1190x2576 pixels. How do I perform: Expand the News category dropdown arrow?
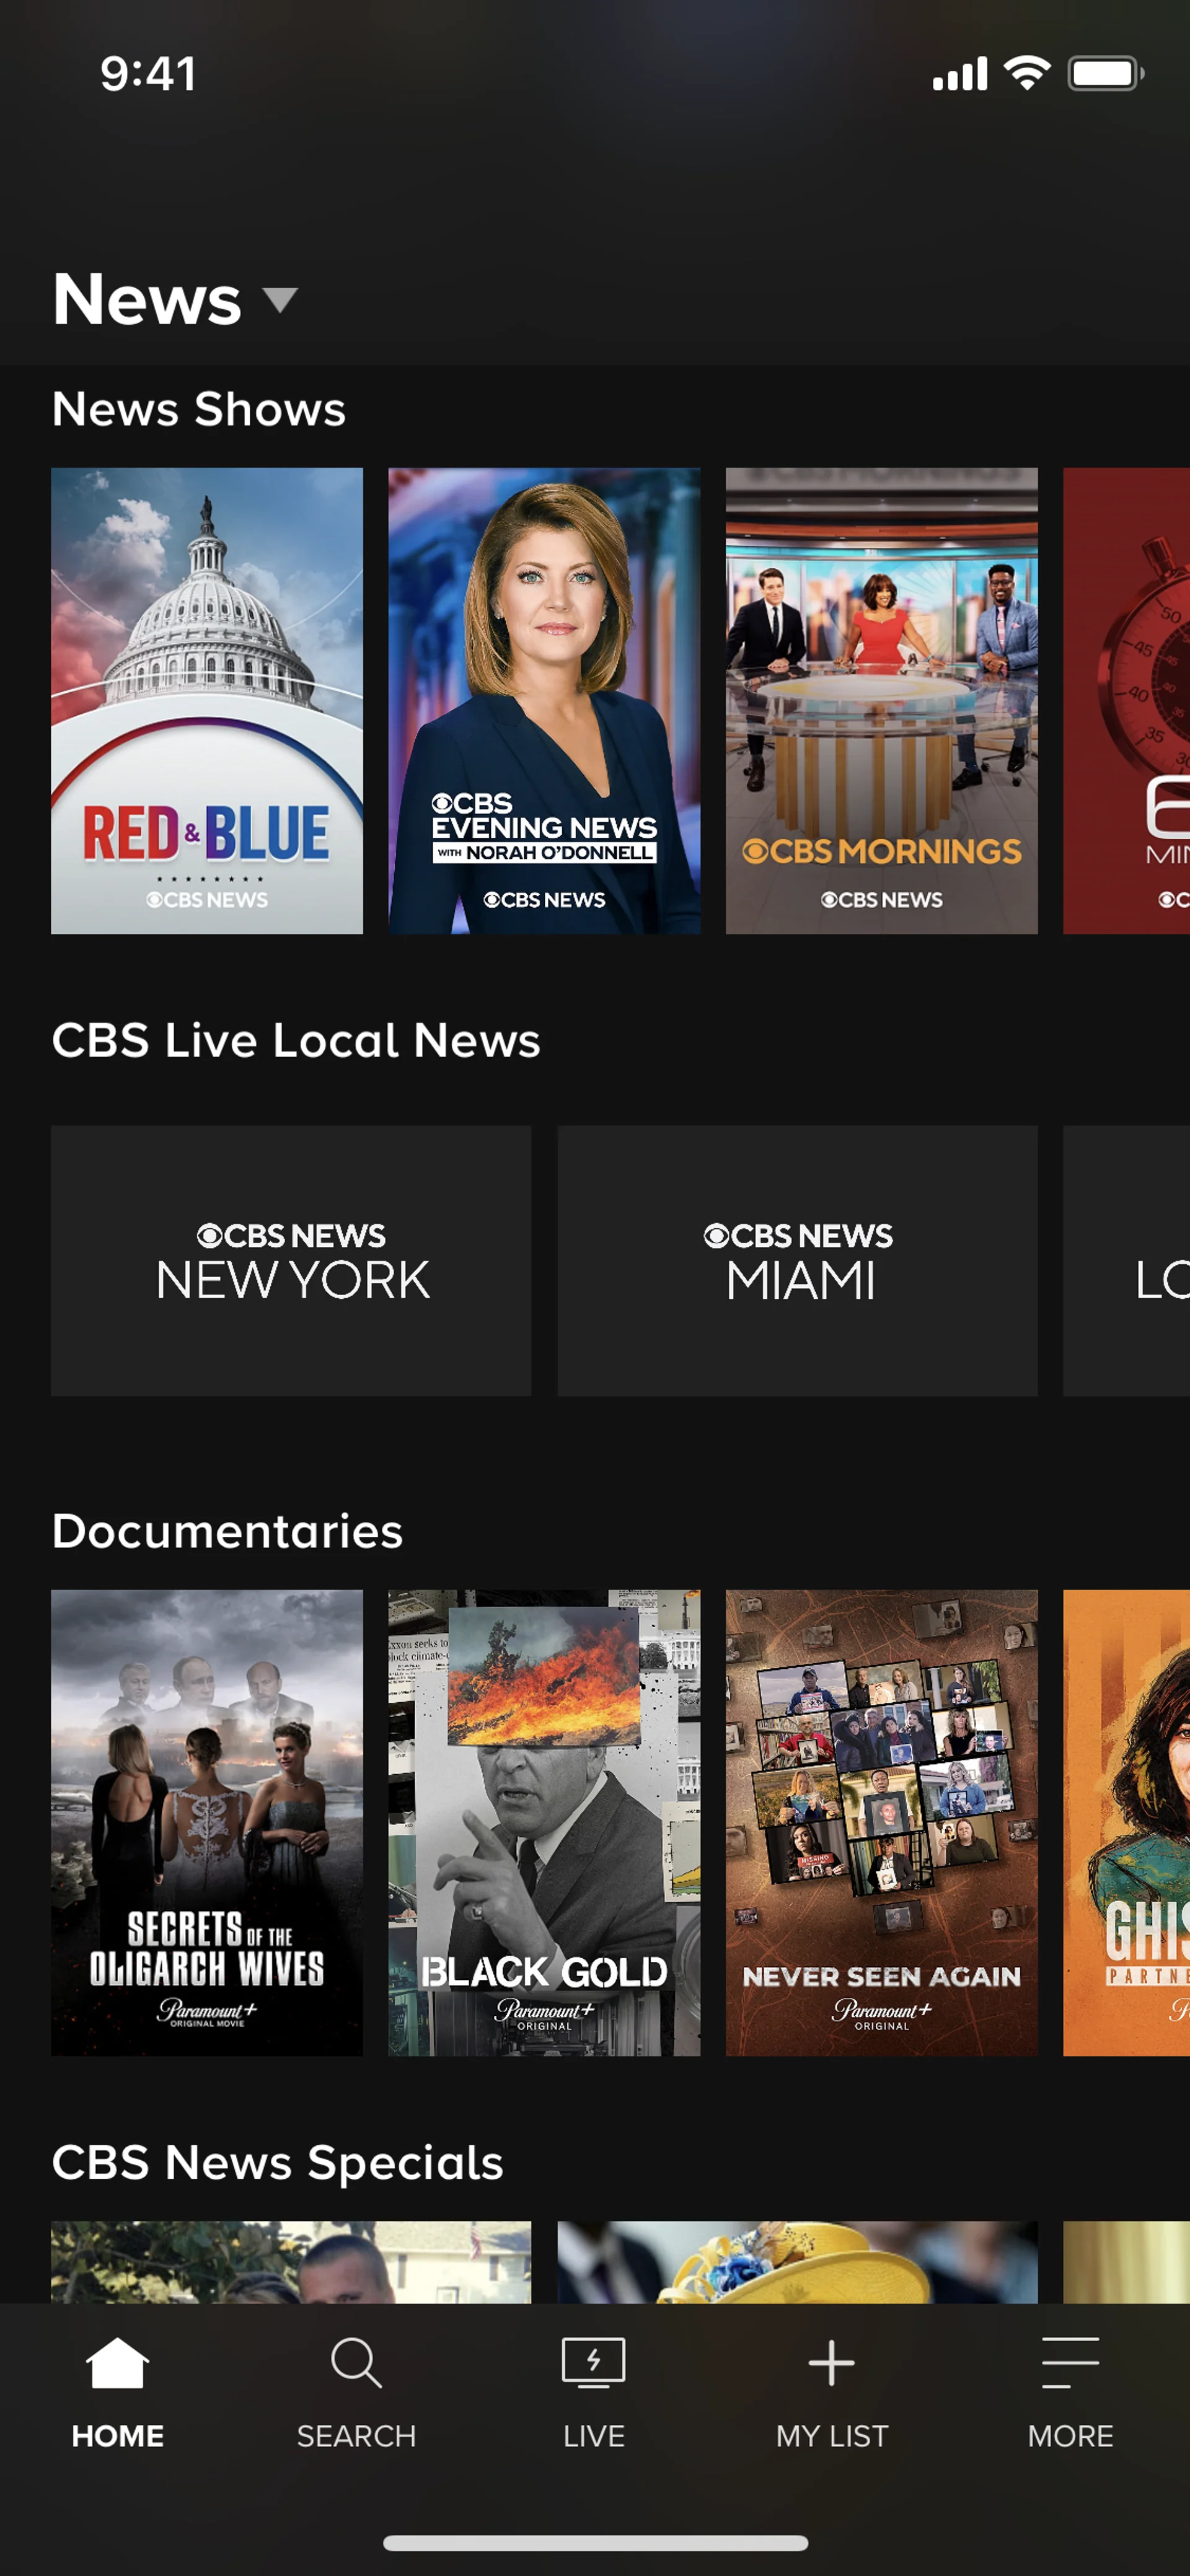(280, 300)
